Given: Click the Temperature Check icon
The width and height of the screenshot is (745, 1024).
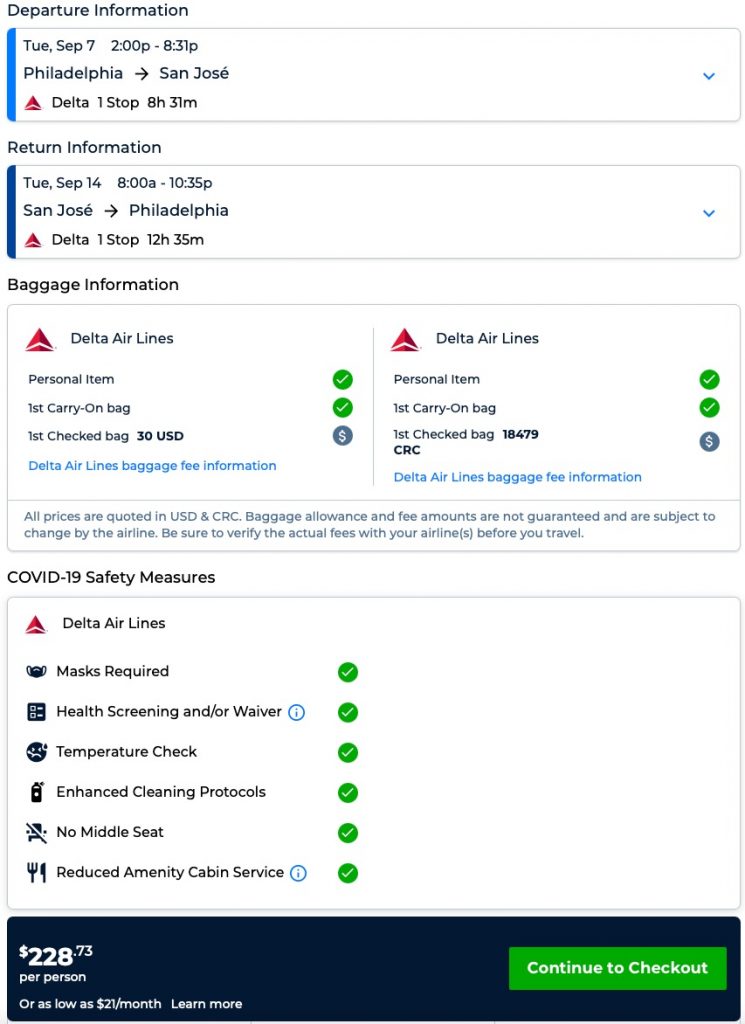Looking at the screenshot, I should [37, 752].
